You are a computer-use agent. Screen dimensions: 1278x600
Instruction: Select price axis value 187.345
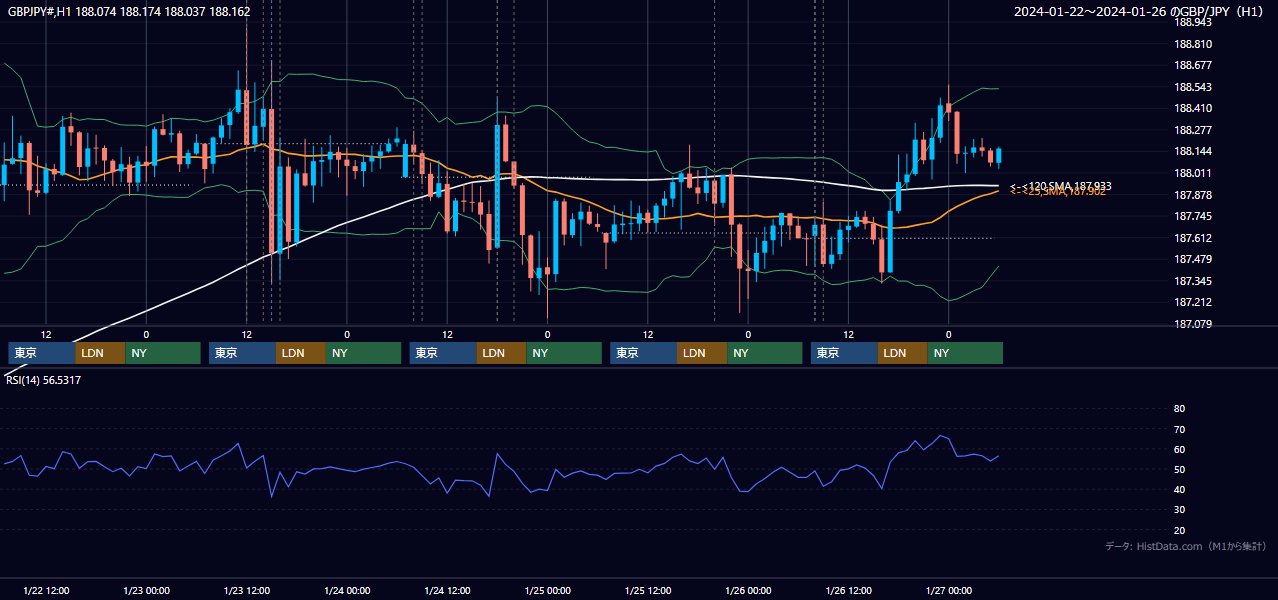pos(1193,281)
